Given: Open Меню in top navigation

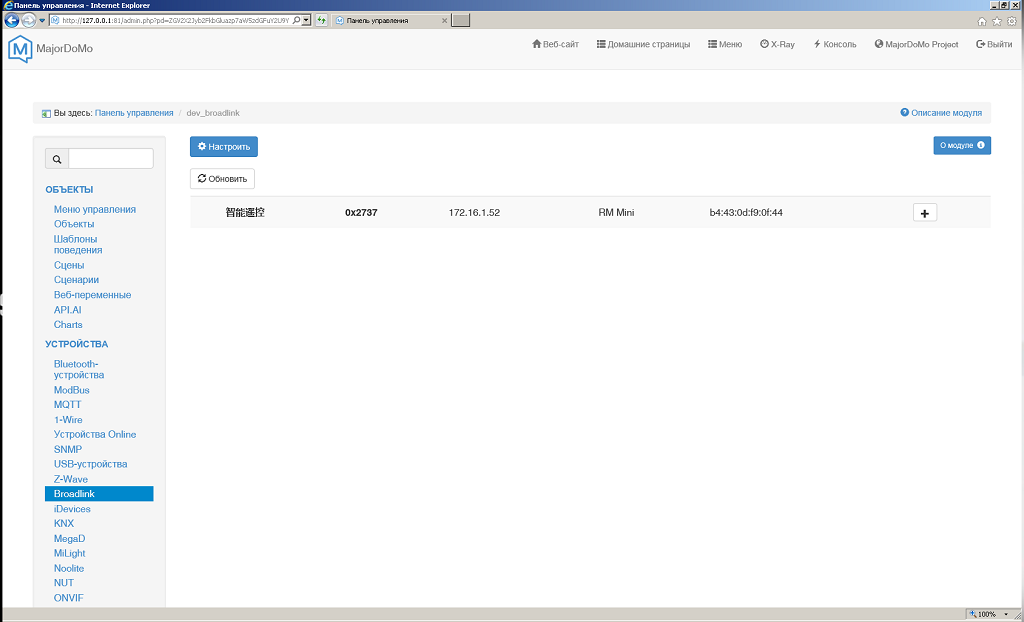Looking at the screenshot, I should [x=725, y=44].
